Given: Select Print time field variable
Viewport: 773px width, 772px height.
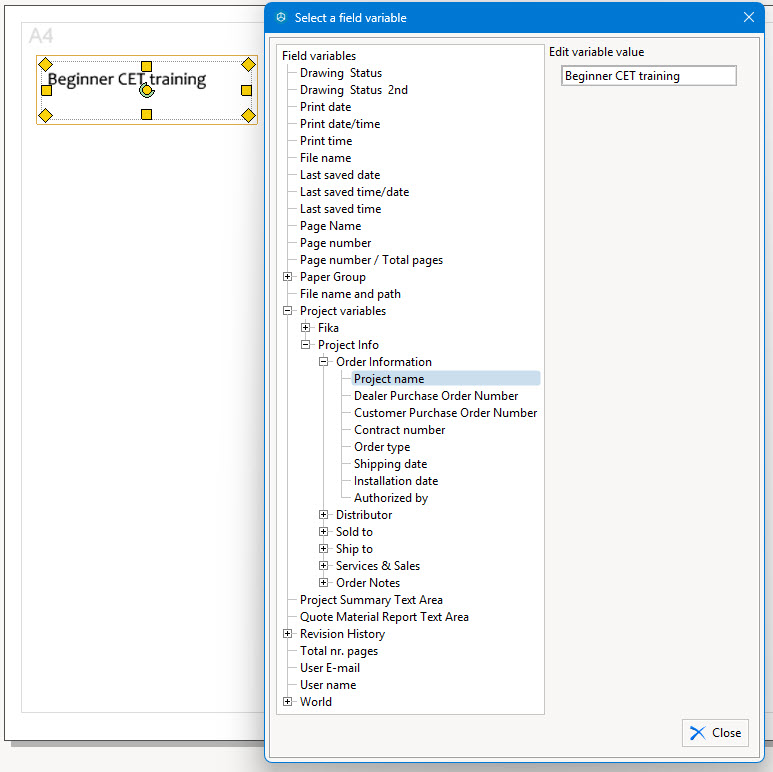Looking at the screenshot, I should click(326, 141).
